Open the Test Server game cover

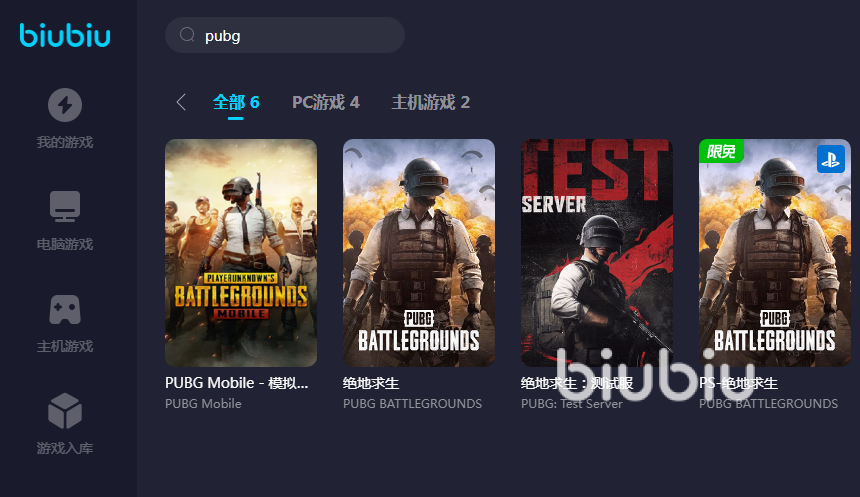pyautogui.click(x=597, y=252)
